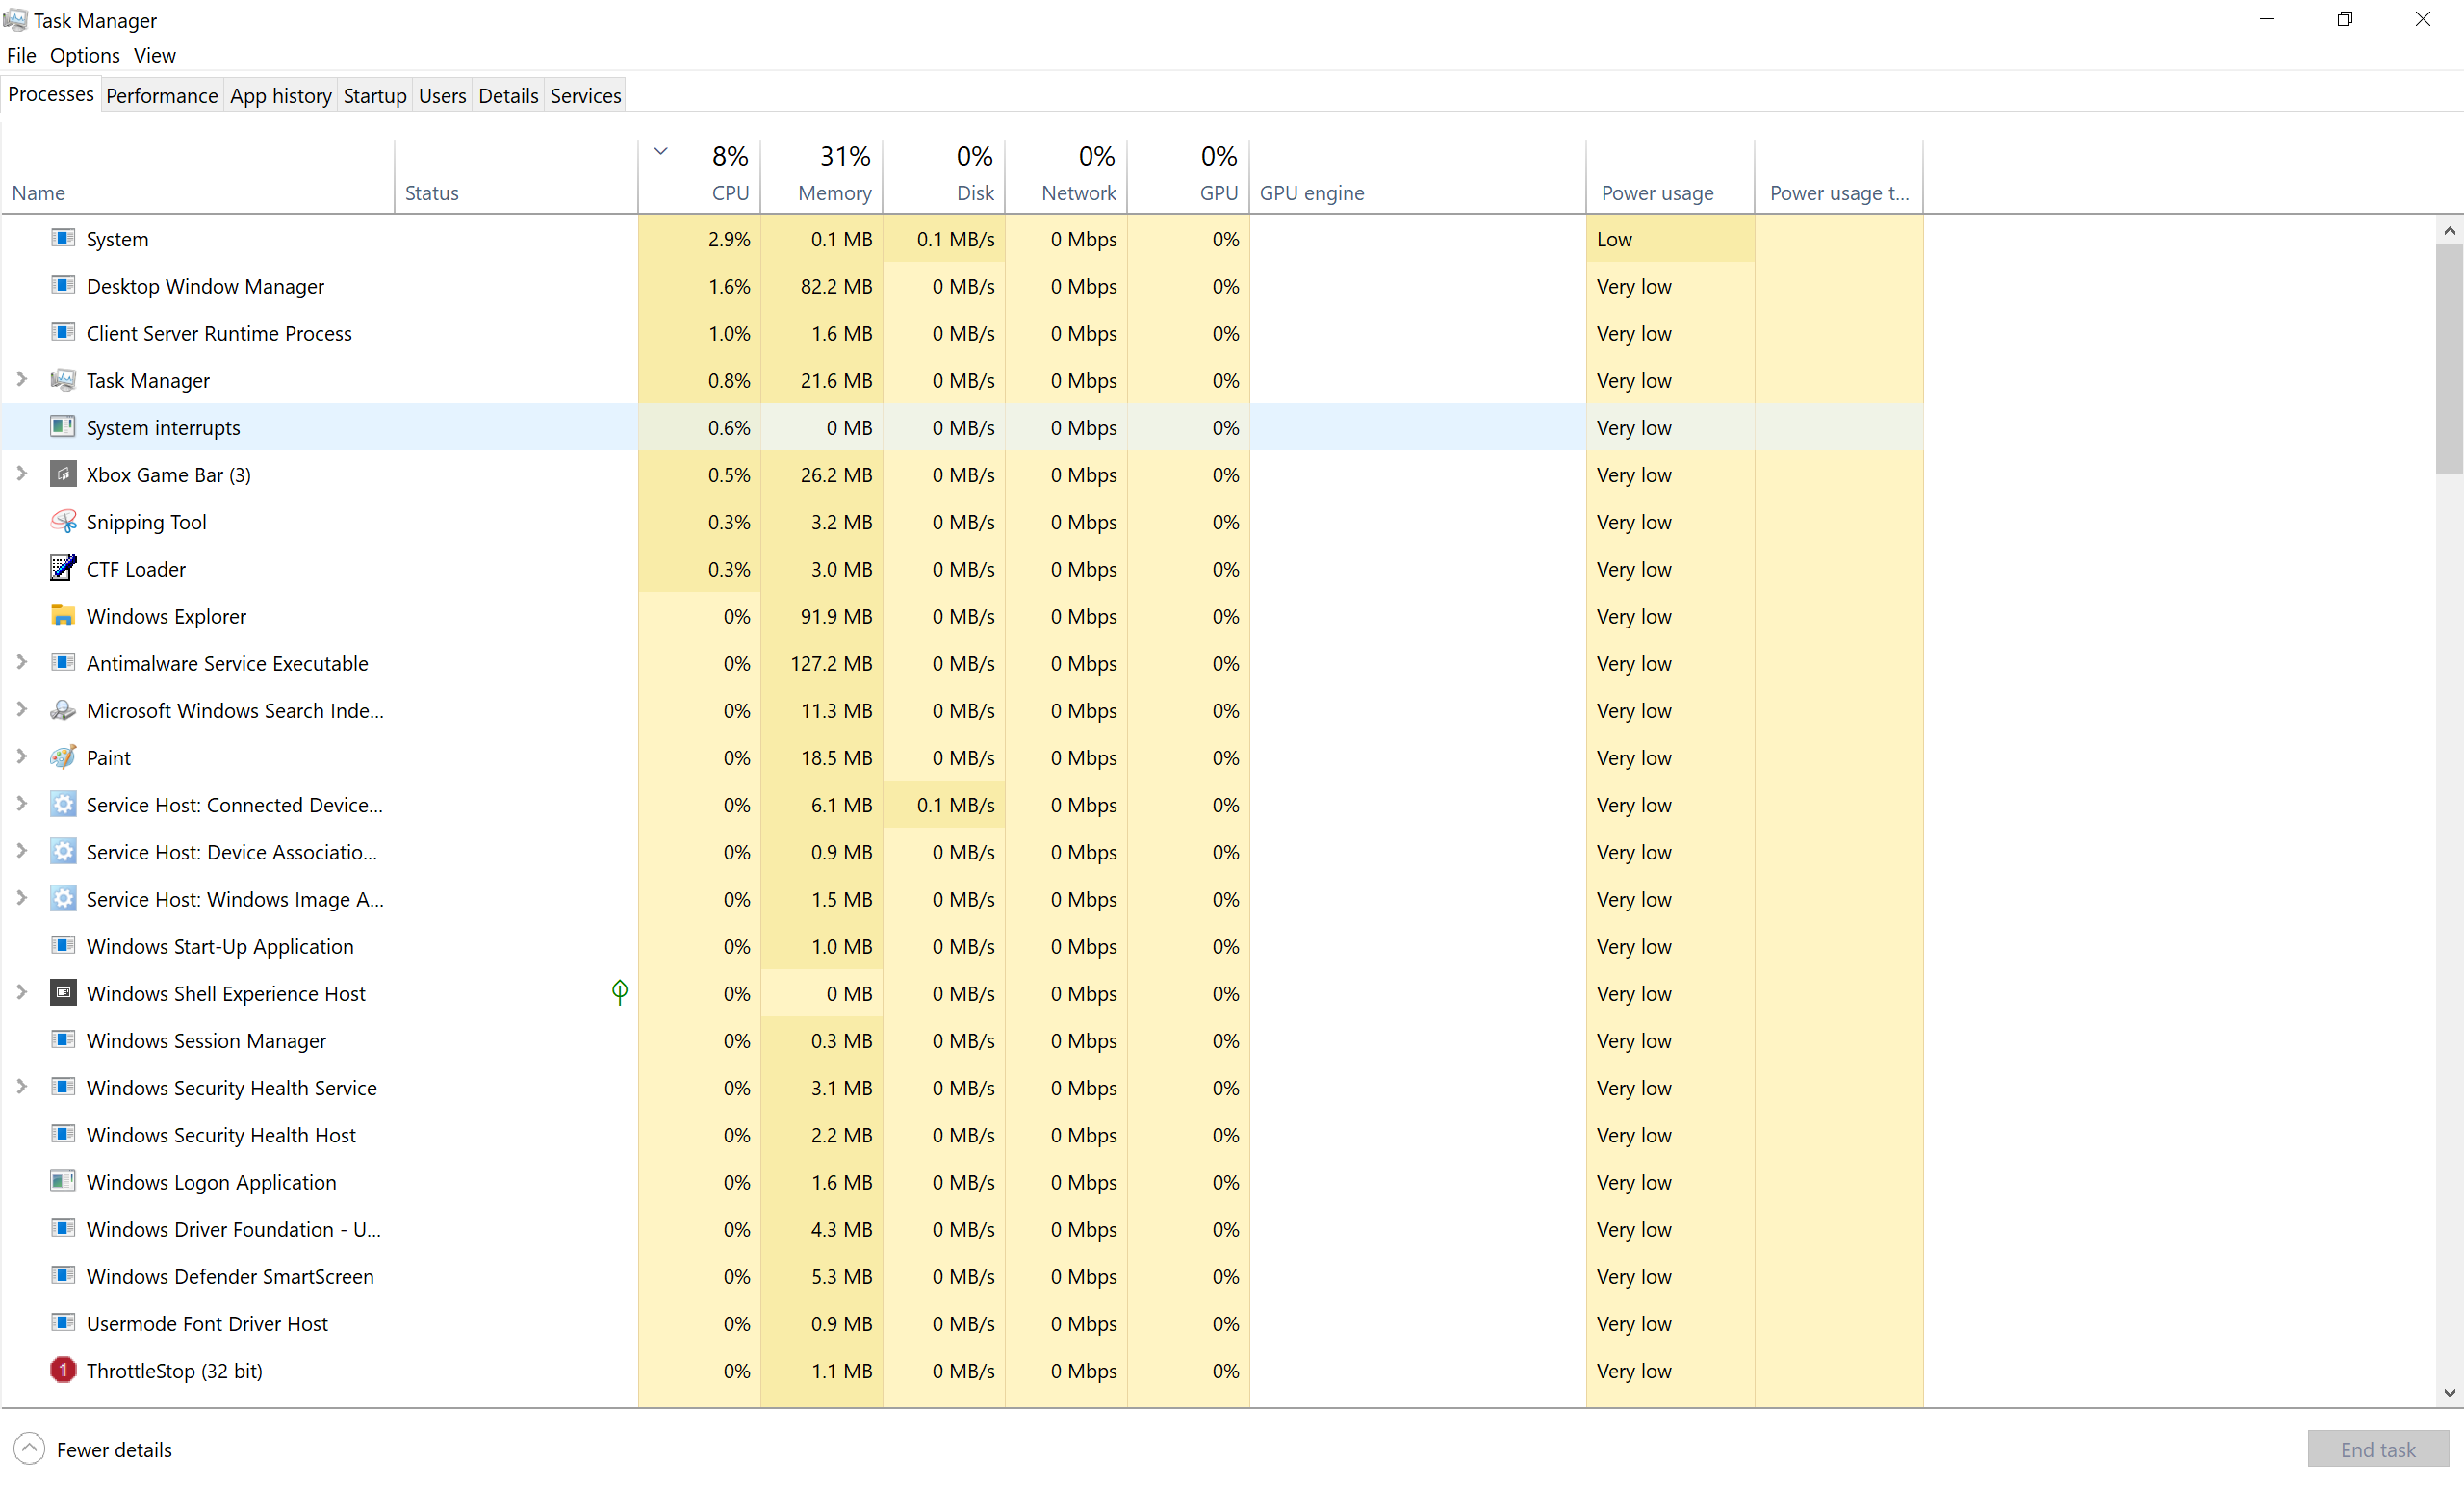Screen dimensions: 2464x1487
Task: Switch to the App history tab
Action: pos(281,95)
